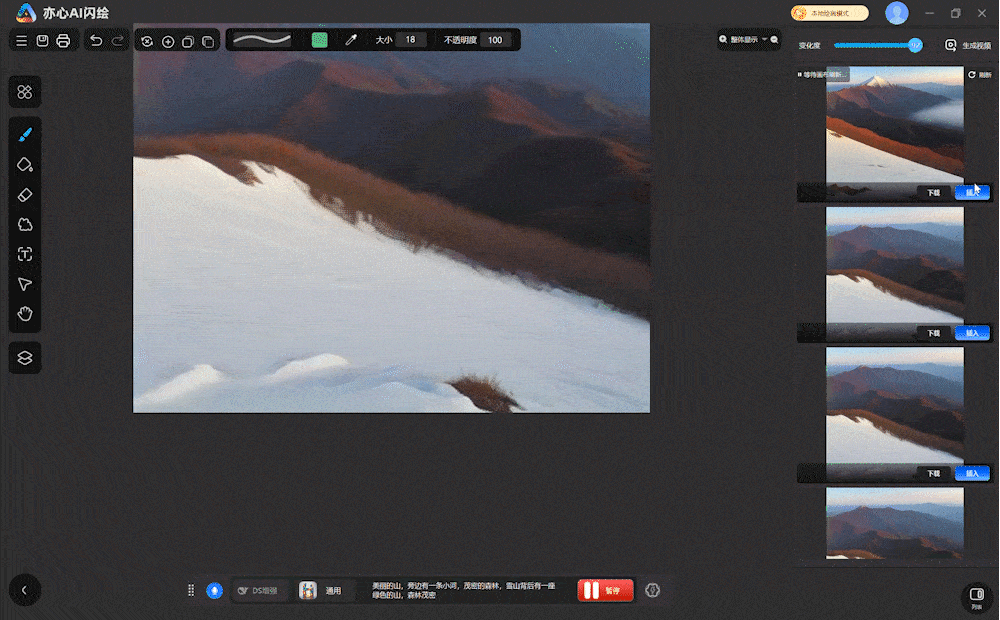Click 生成视频 generate video button
This screenshot has height=620, width=1000.
click(968, 45)
